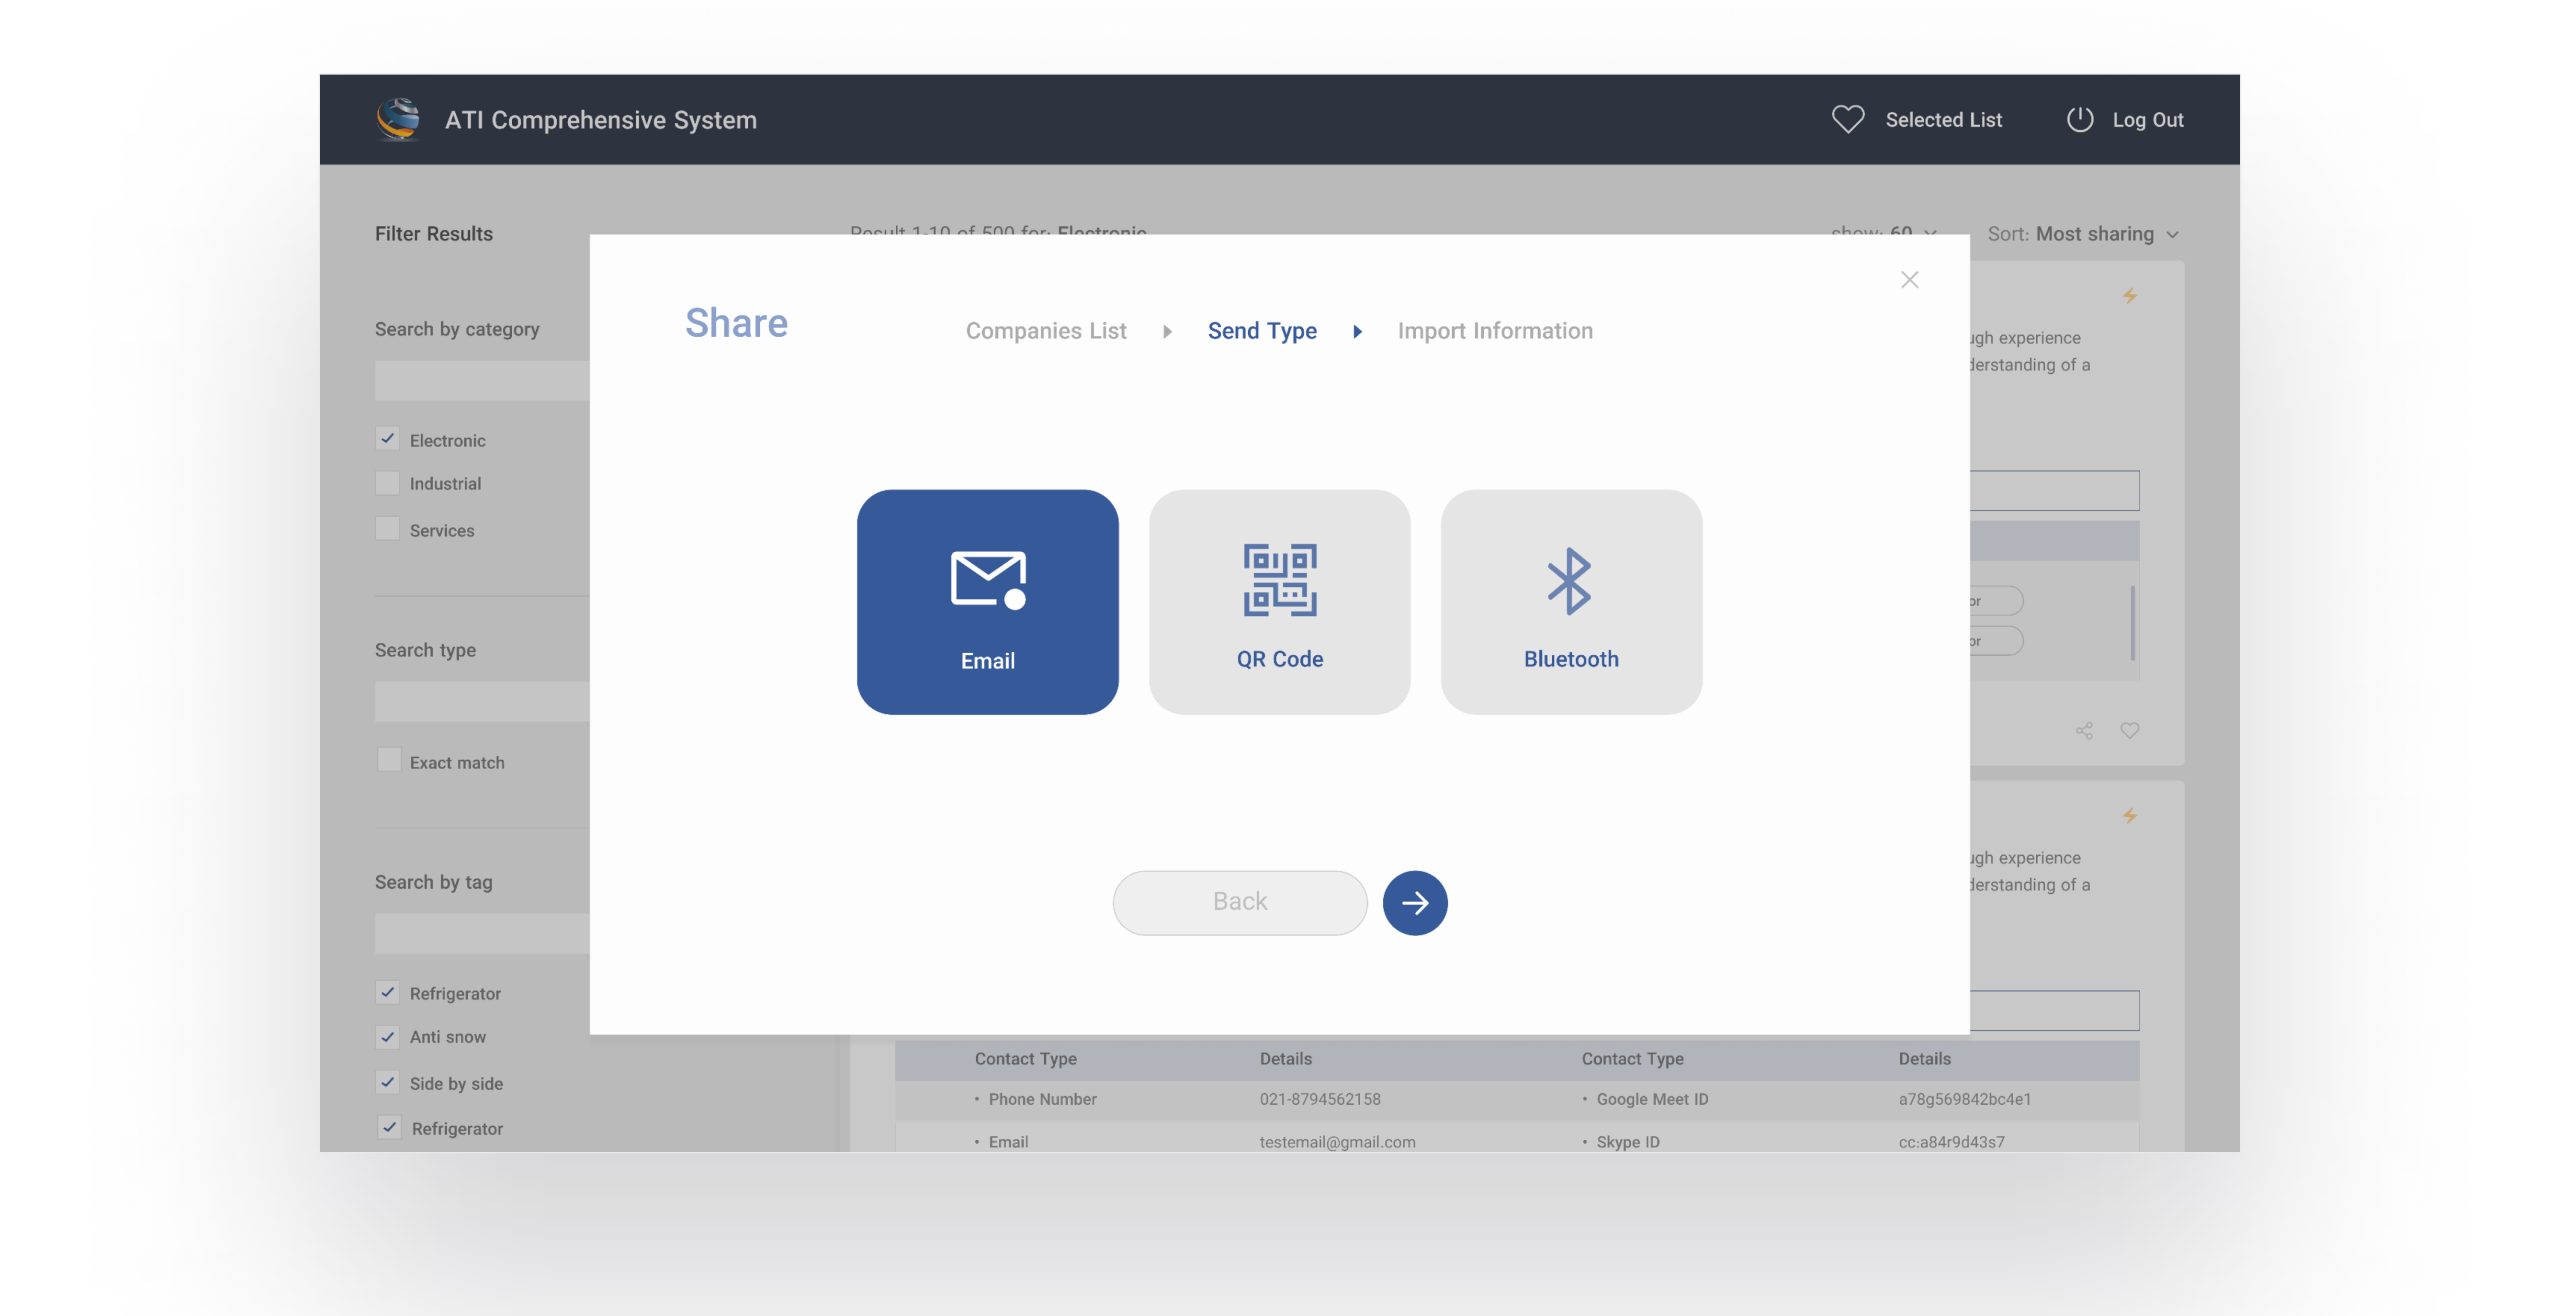The height and width of the screenshot is (1316, 2560).
Task: Select the Email send type card
Action: [x=987, y=601]
